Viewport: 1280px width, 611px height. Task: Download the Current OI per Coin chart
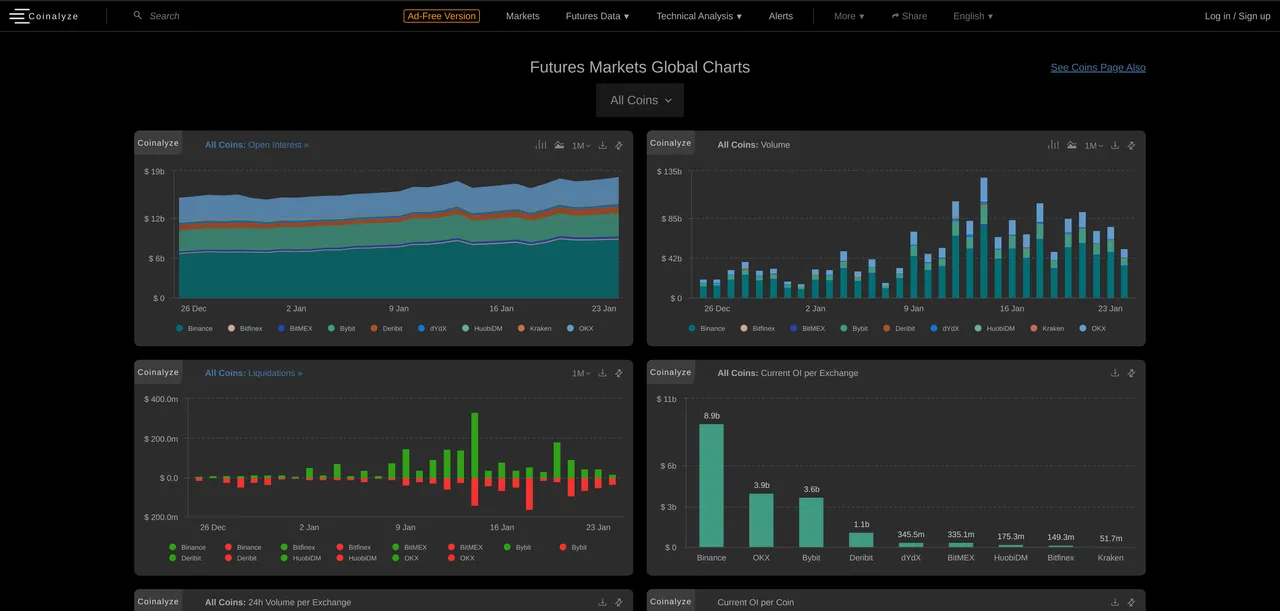pyautogui.click(x=1114, y=602)
